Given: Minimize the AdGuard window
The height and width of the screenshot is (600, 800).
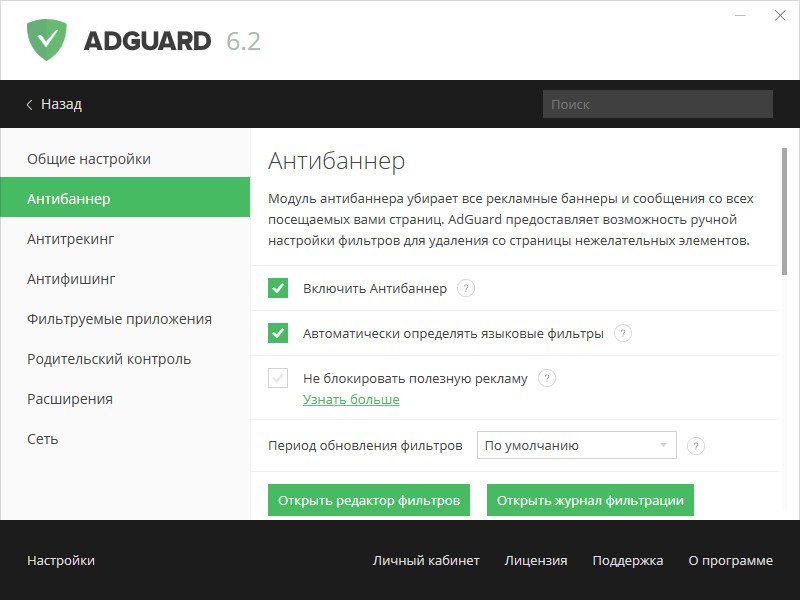Looking at the screenshot, I should click(x=740, y=15).
